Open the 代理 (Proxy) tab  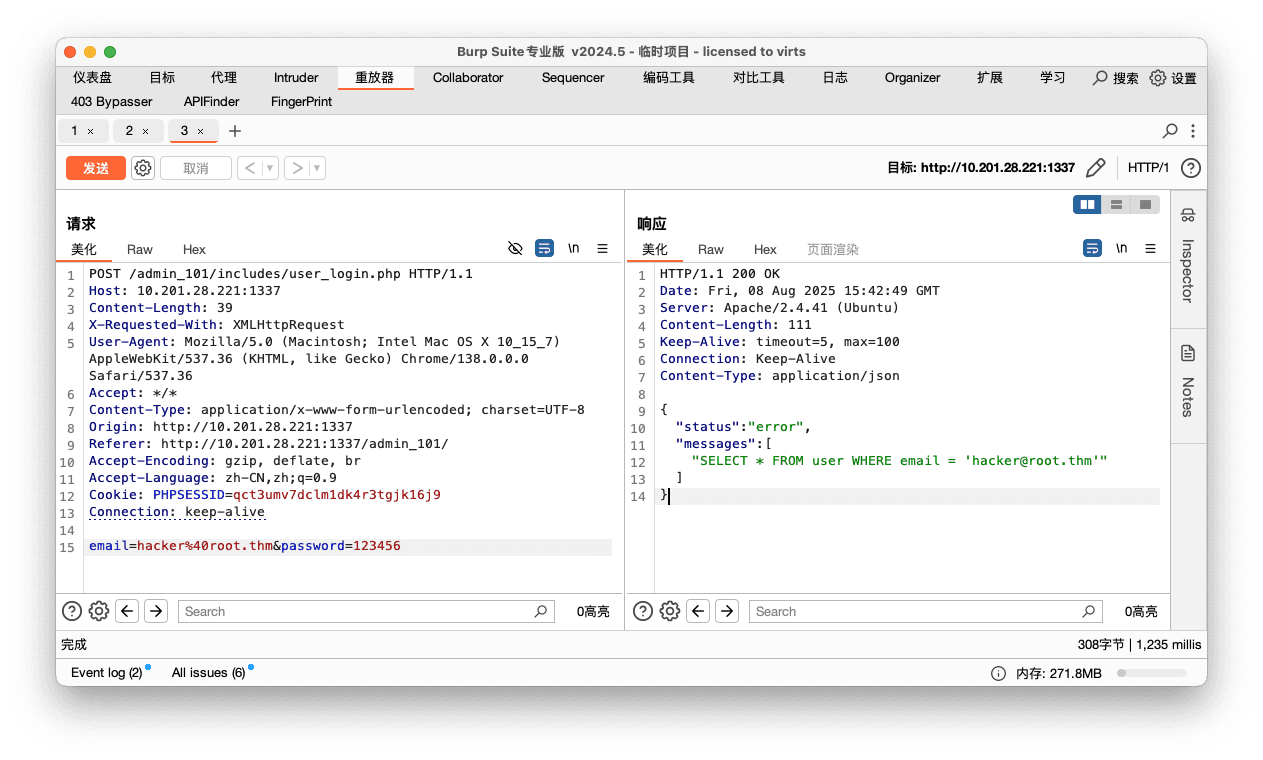coord(224,78)
